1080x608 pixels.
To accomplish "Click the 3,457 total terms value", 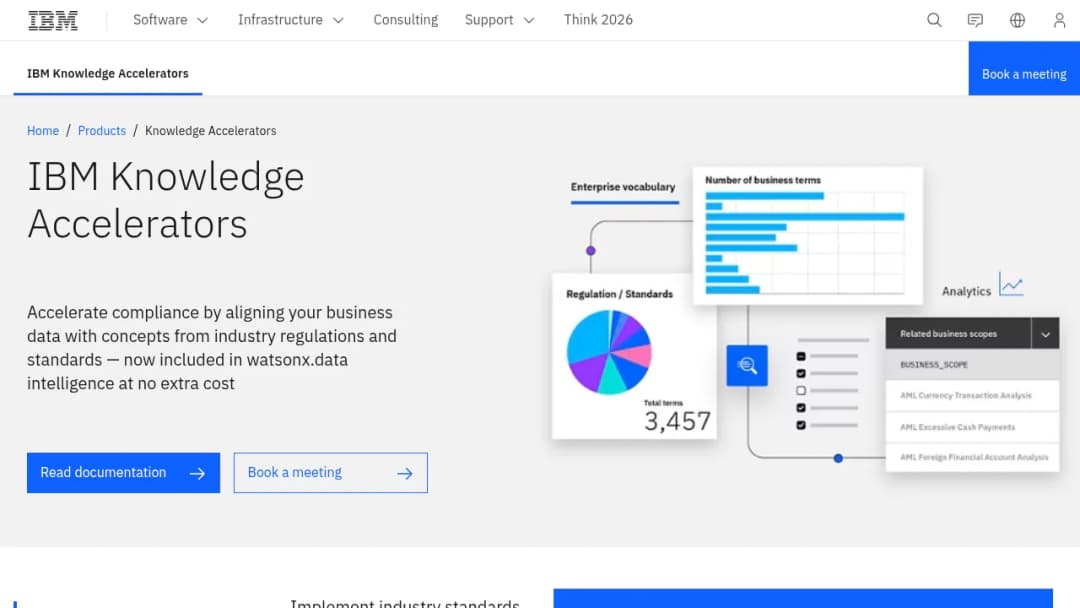I will [x=677, y=421].
